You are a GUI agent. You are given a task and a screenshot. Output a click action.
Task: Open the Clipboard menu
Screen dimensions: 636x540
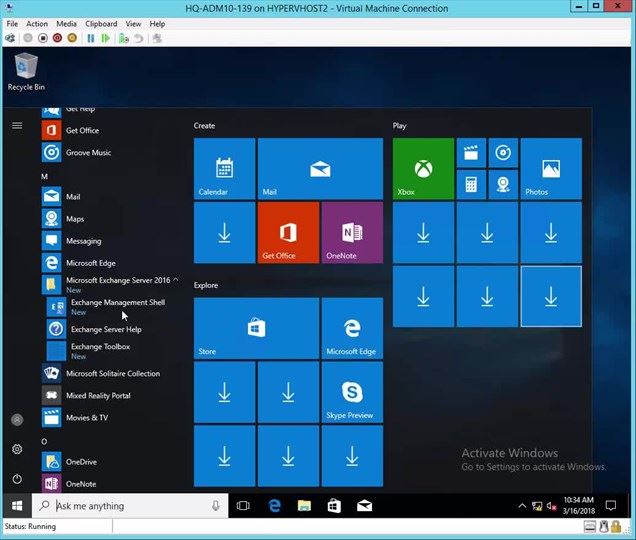click(100, 23)
